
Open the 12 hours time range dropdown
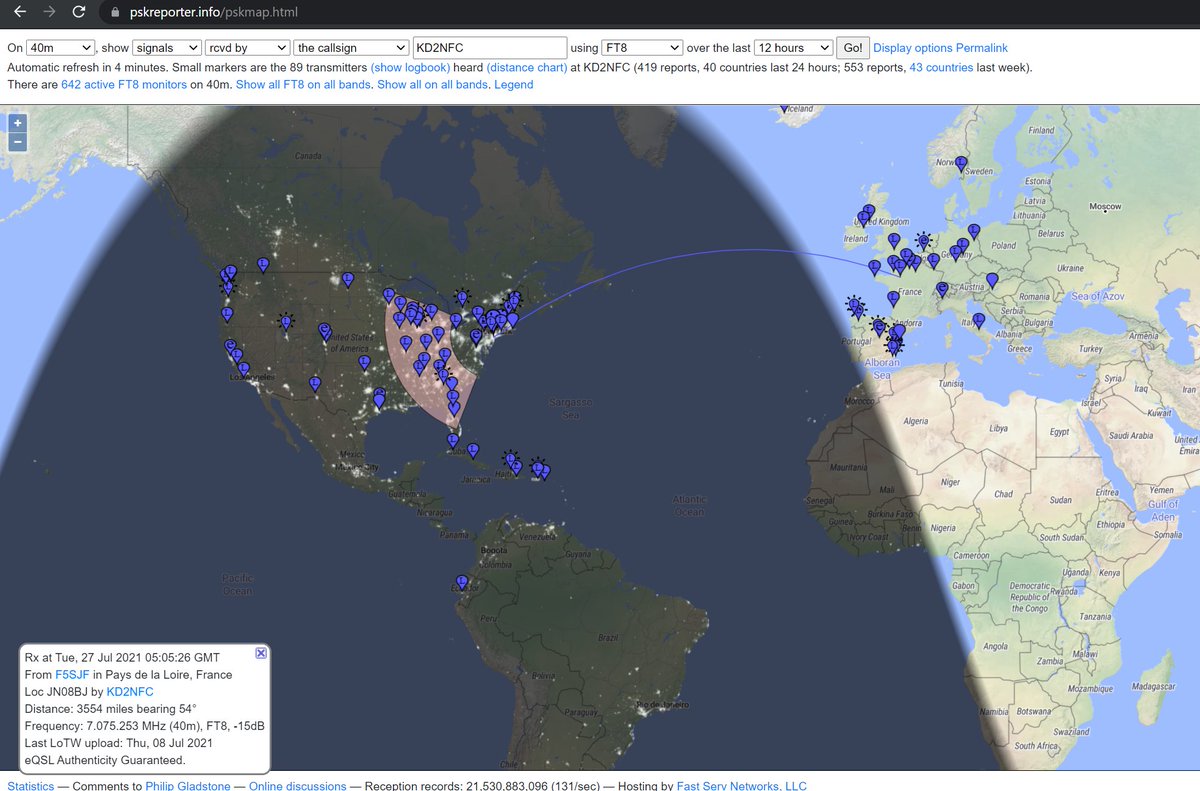[x=793, y=47]
